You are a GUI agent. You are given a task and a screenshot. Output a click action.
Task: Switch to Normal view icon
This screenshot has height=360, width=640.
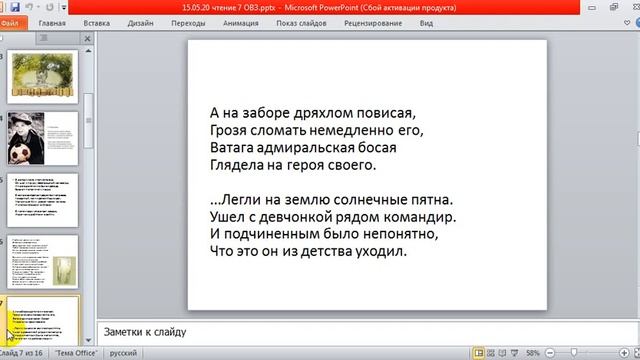479,353
